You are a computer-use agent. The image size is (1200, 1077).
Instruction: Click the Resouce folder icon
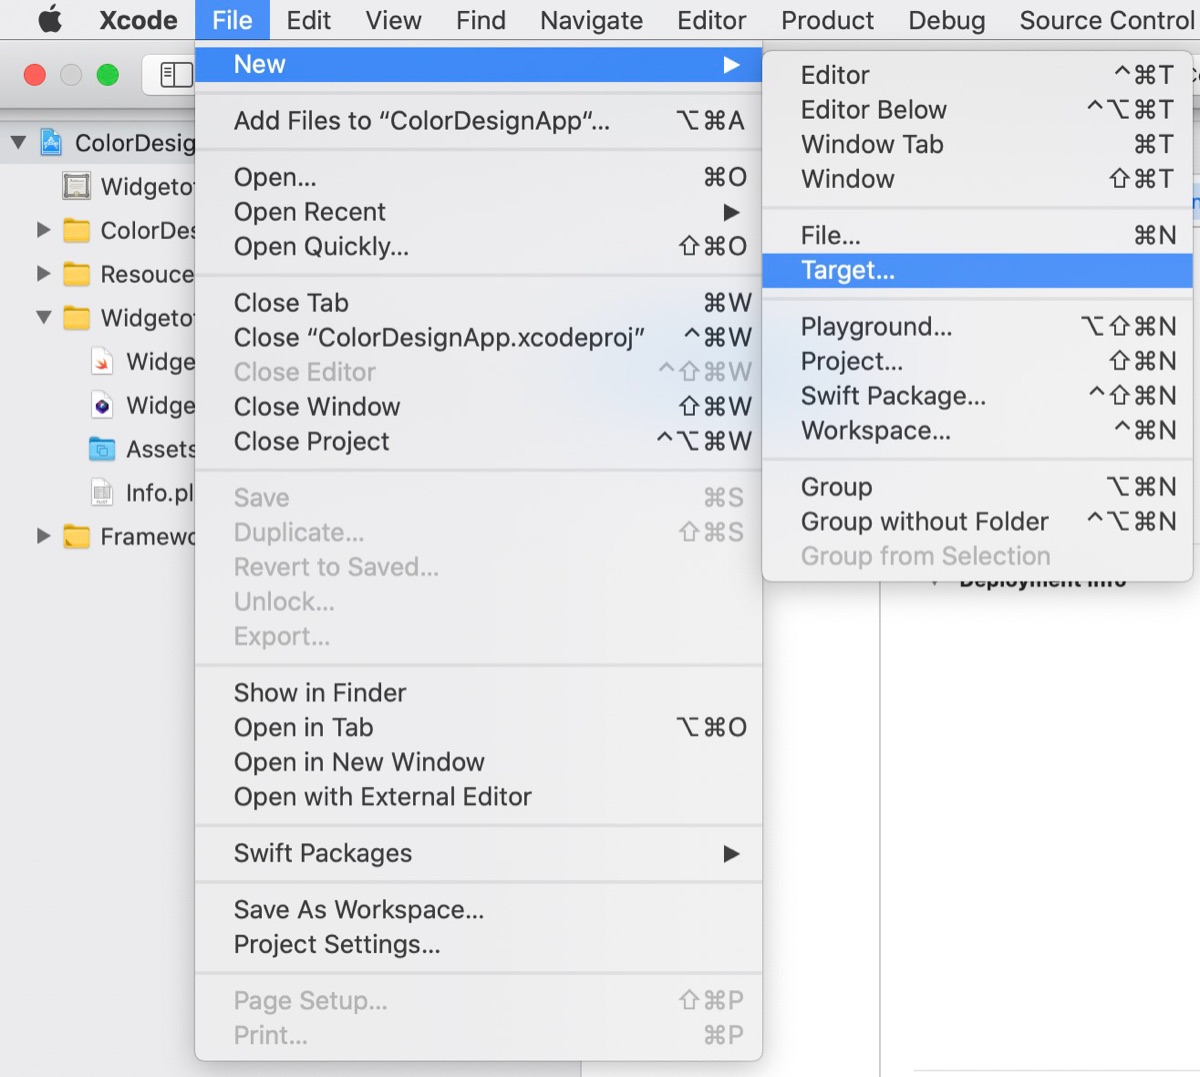coord(77,273)
